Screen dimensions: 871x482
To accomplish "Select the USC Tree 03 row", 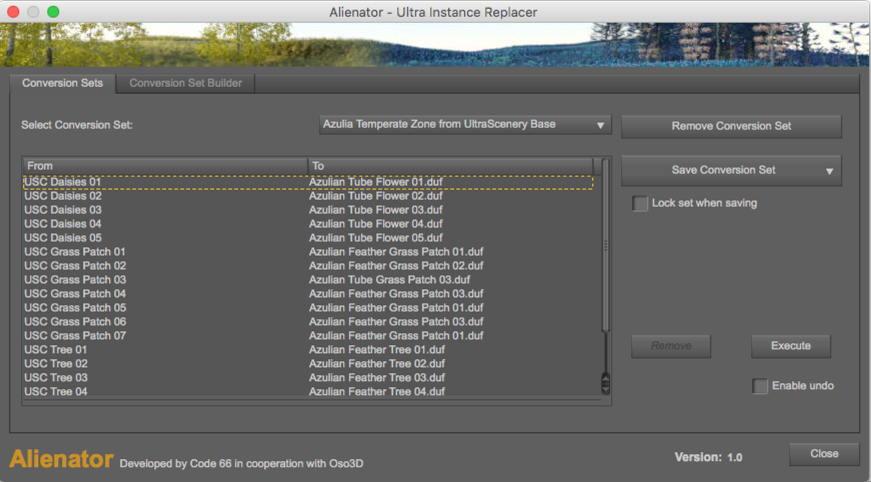I will (x=308, y=378).
